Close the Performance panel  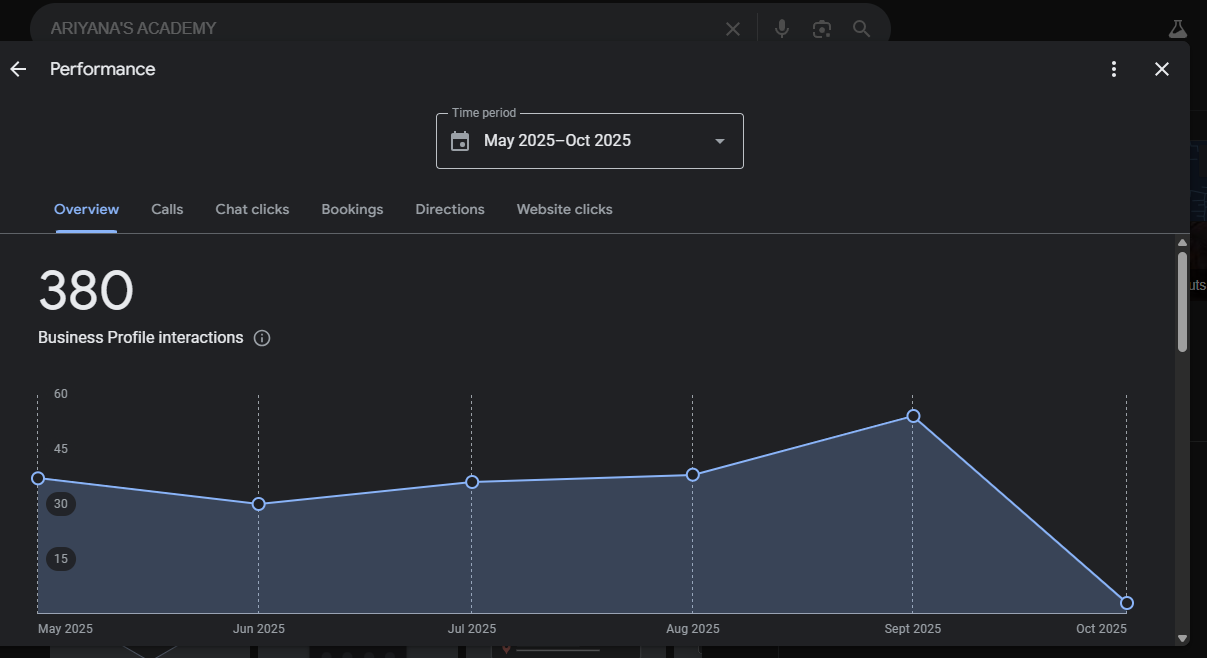point(1161,69)
